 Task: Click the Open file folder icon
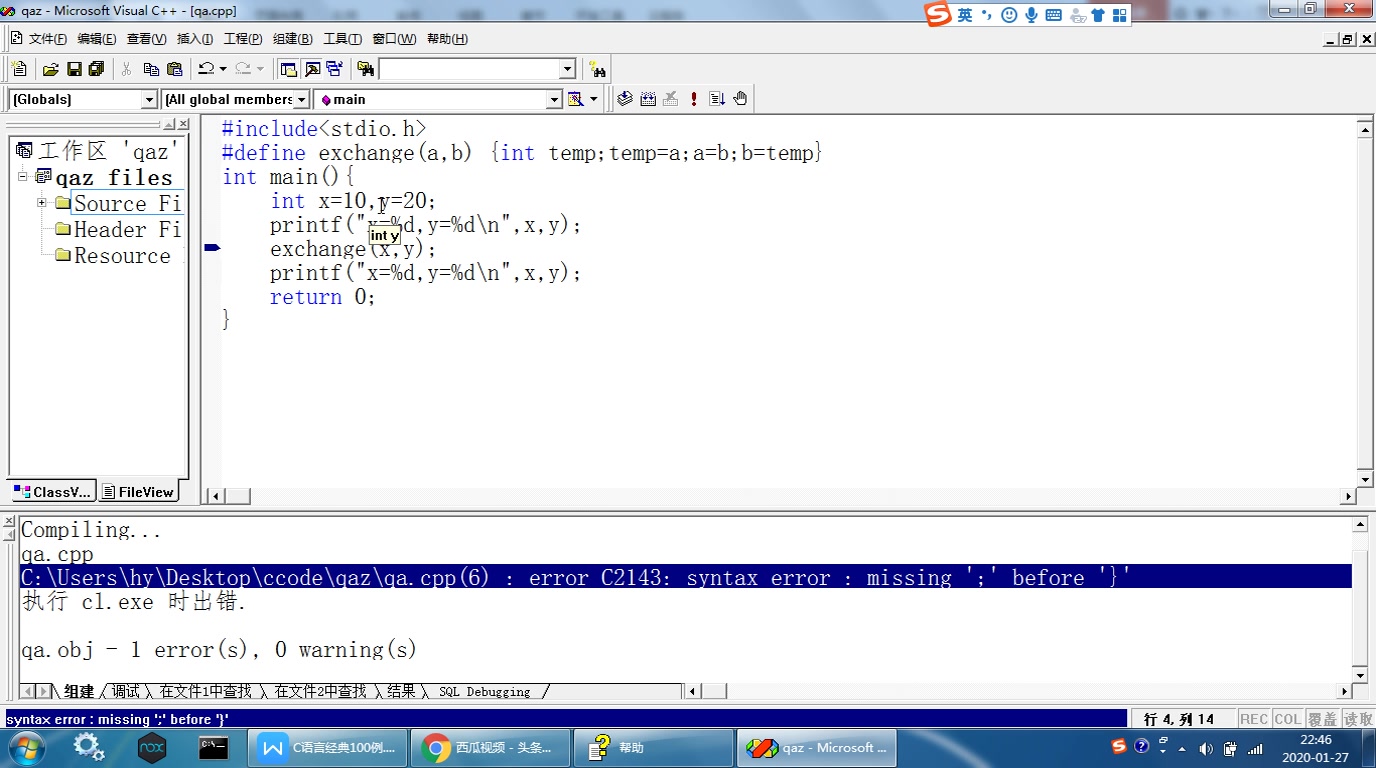pyautogui.click(x=50, y=69)
